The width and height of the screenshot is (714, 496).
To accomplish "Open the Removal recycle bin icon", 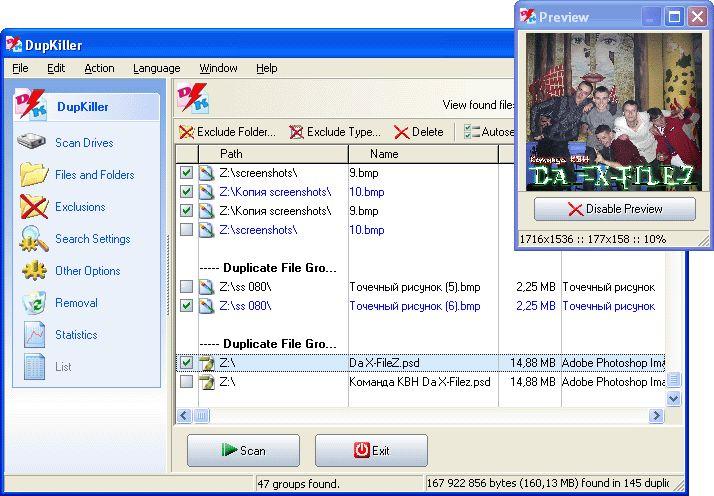I will click(35, 303).
